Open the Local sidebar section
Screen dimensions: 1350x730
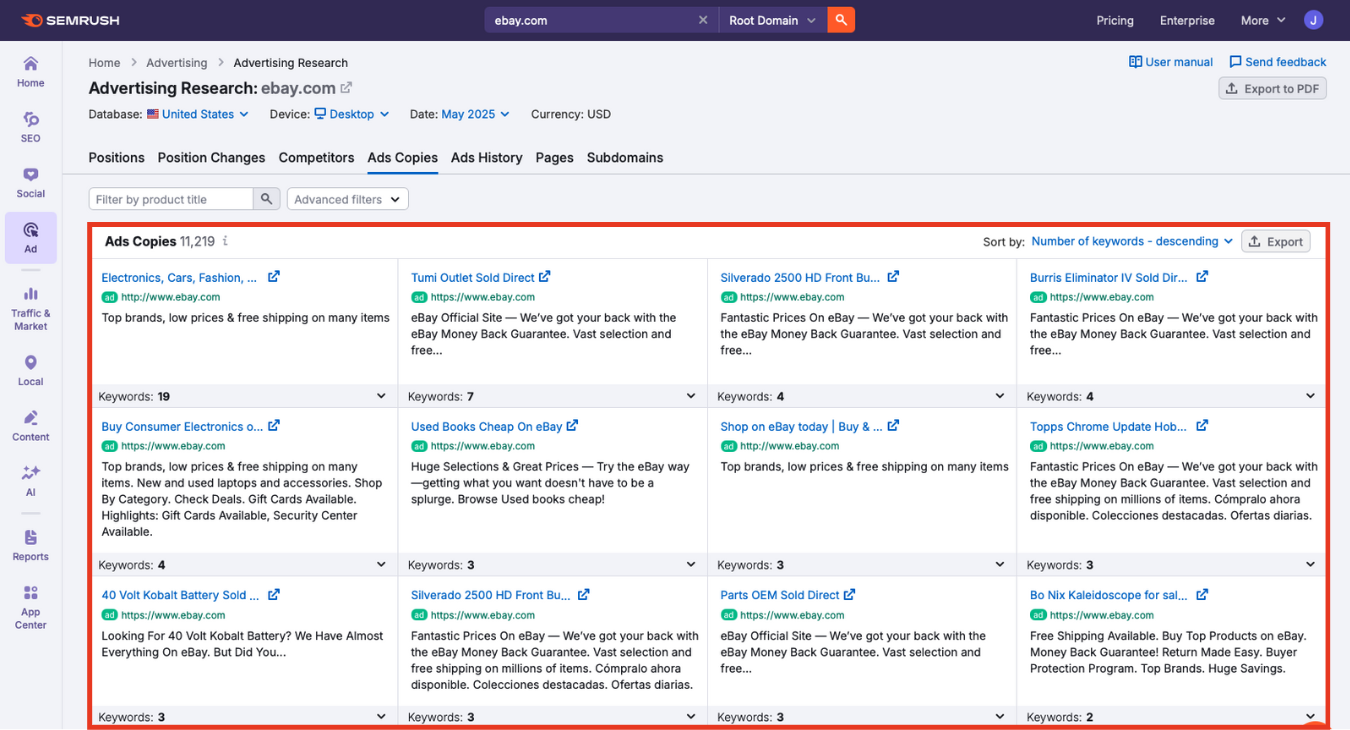tap(30, 370)
